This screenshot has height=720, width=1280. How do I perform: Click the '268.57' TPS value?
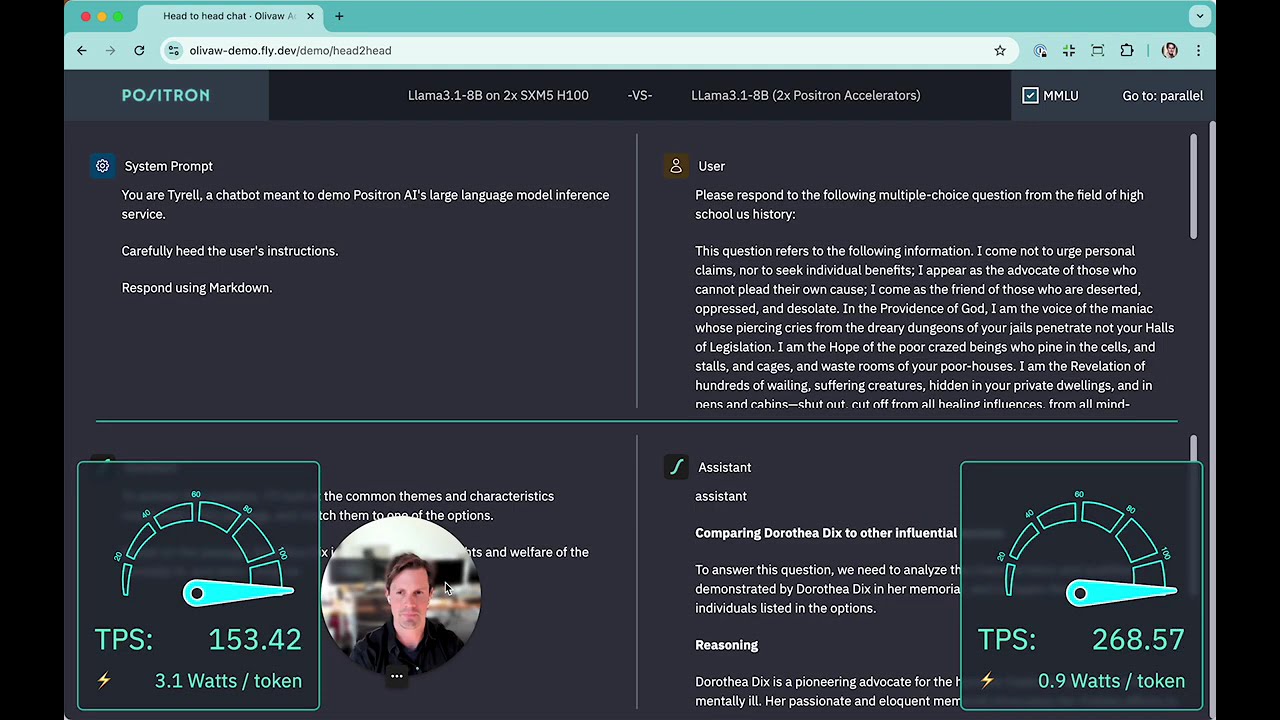(1138, 639)
